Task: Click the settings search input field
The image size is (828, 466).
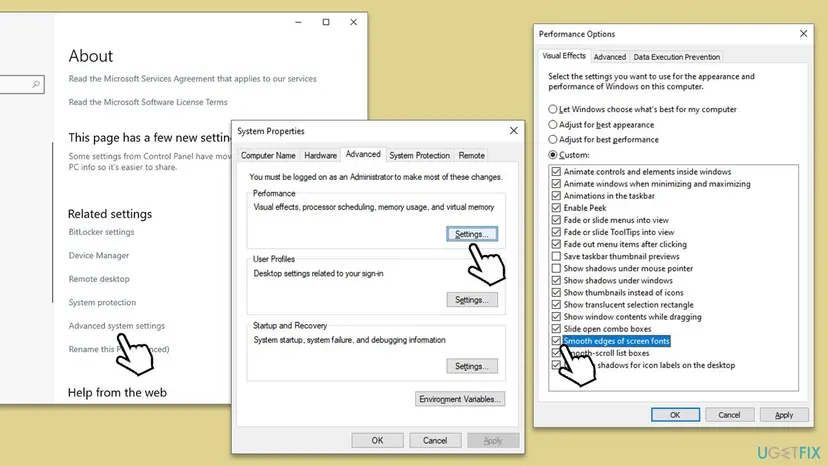Action: coord(21,85)
